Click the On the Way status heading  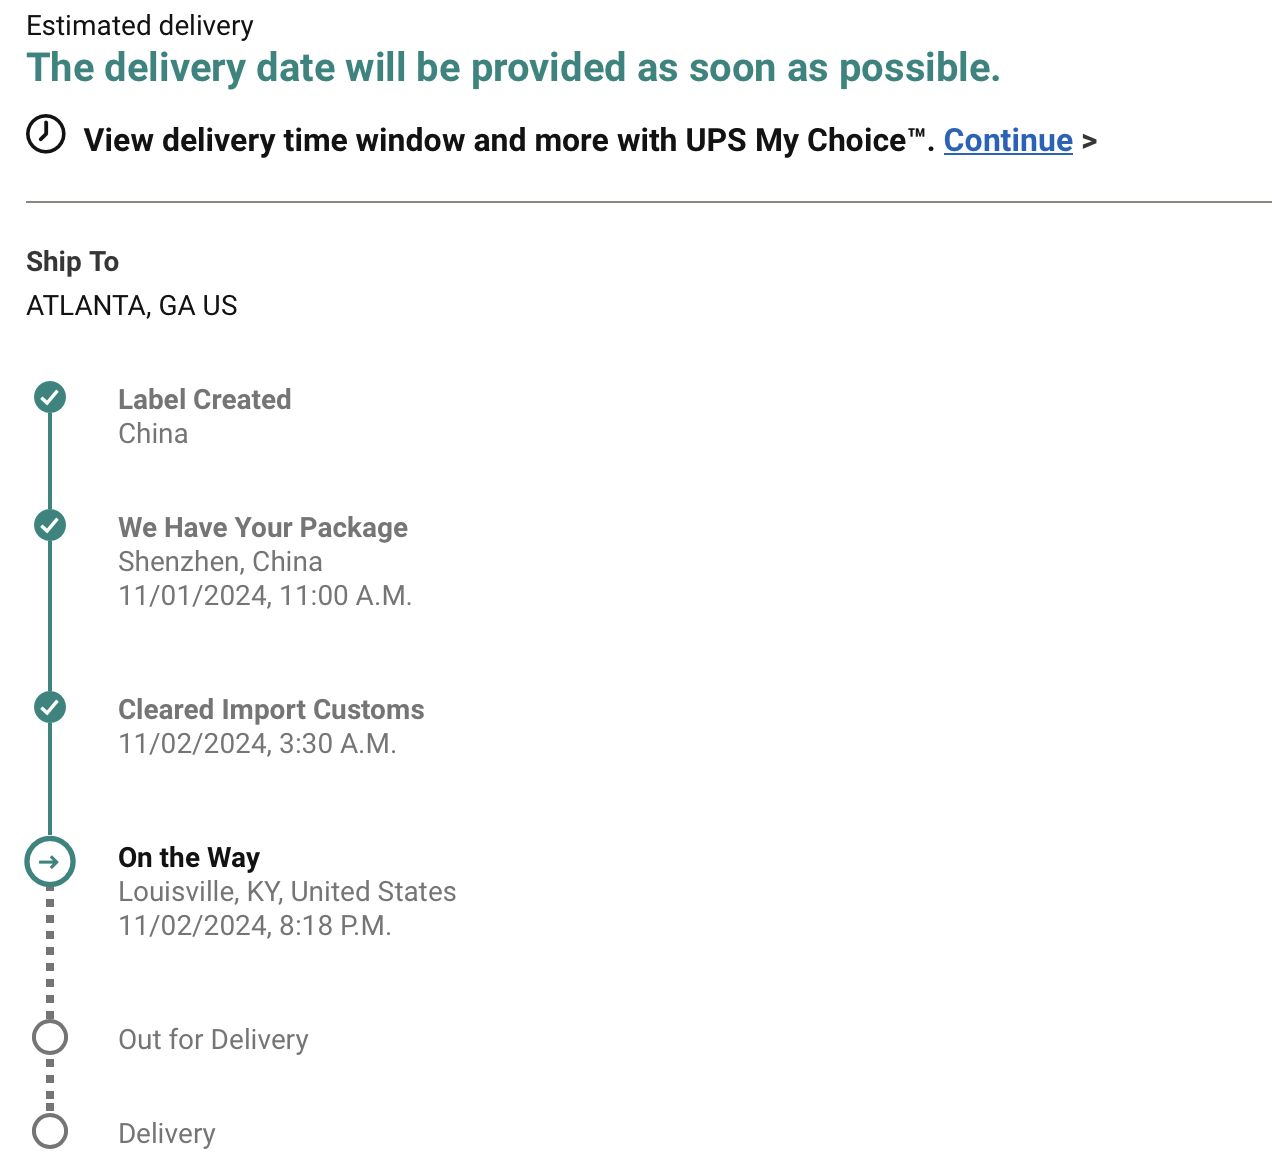(x=189, y=857)
